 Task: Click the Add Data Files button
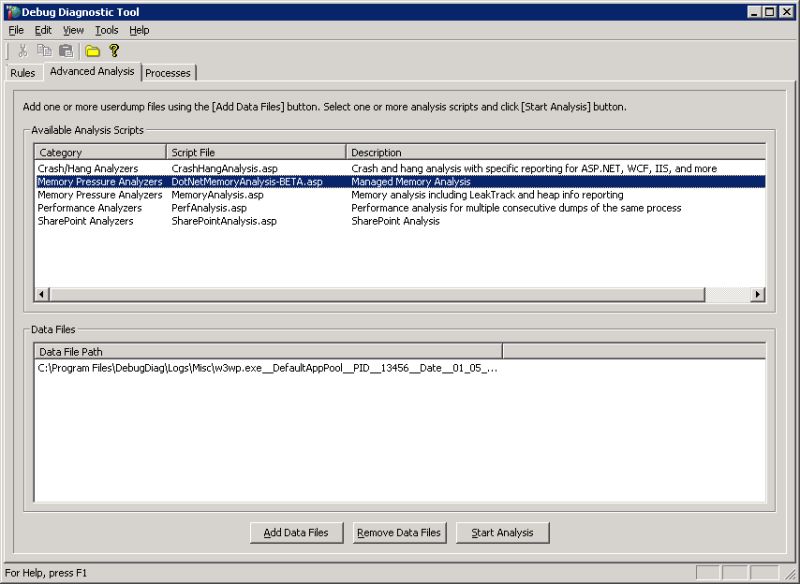(295, 533)
